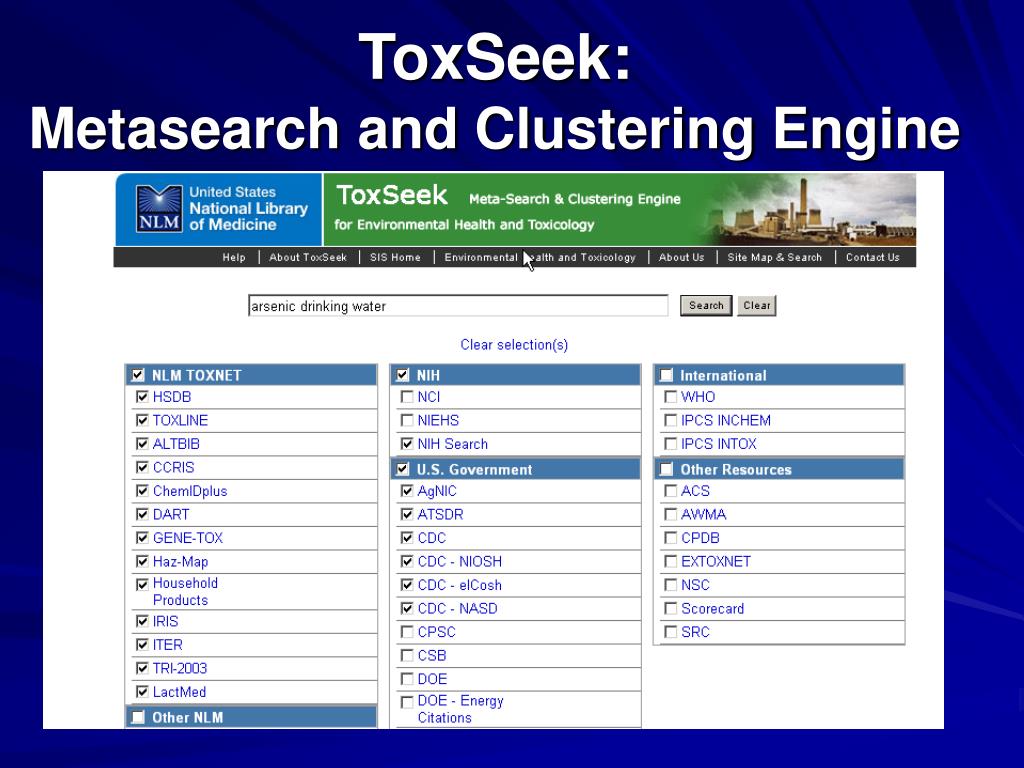Uncheck the AgNIC checkbox
This screenshot has width=1024, height=768.
pos(407,490)
